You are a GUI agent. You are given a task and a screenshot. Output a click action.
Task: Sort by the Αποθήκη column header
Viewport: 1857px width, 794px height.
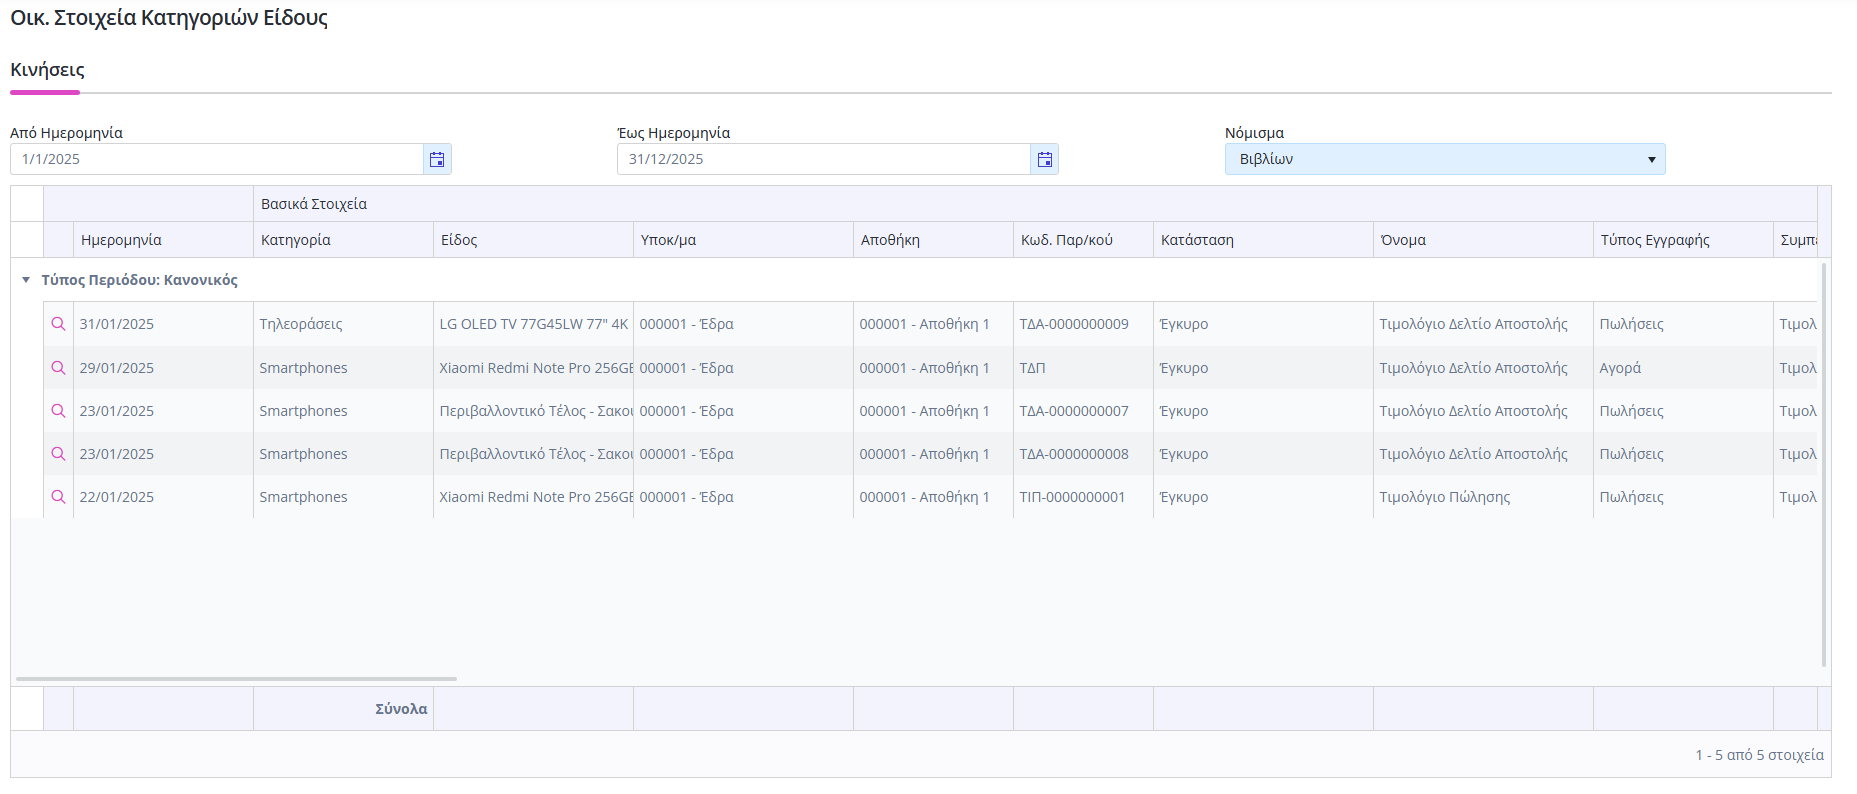point(933,240)
